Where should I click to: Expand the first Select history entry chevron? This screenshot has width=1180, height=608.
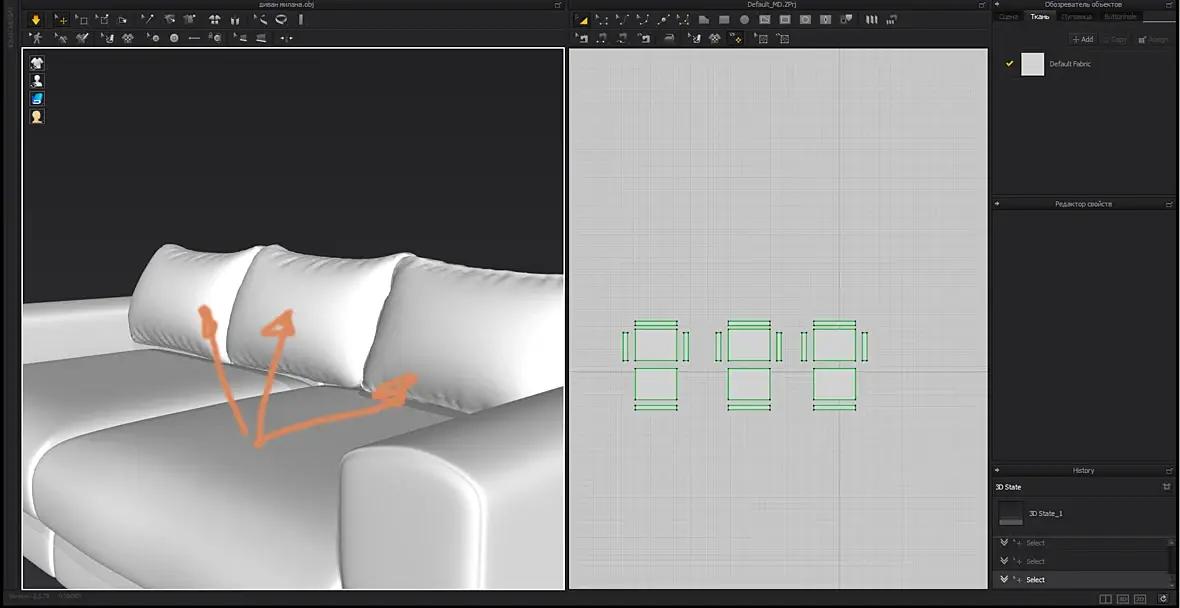(x=1004, y=543)
